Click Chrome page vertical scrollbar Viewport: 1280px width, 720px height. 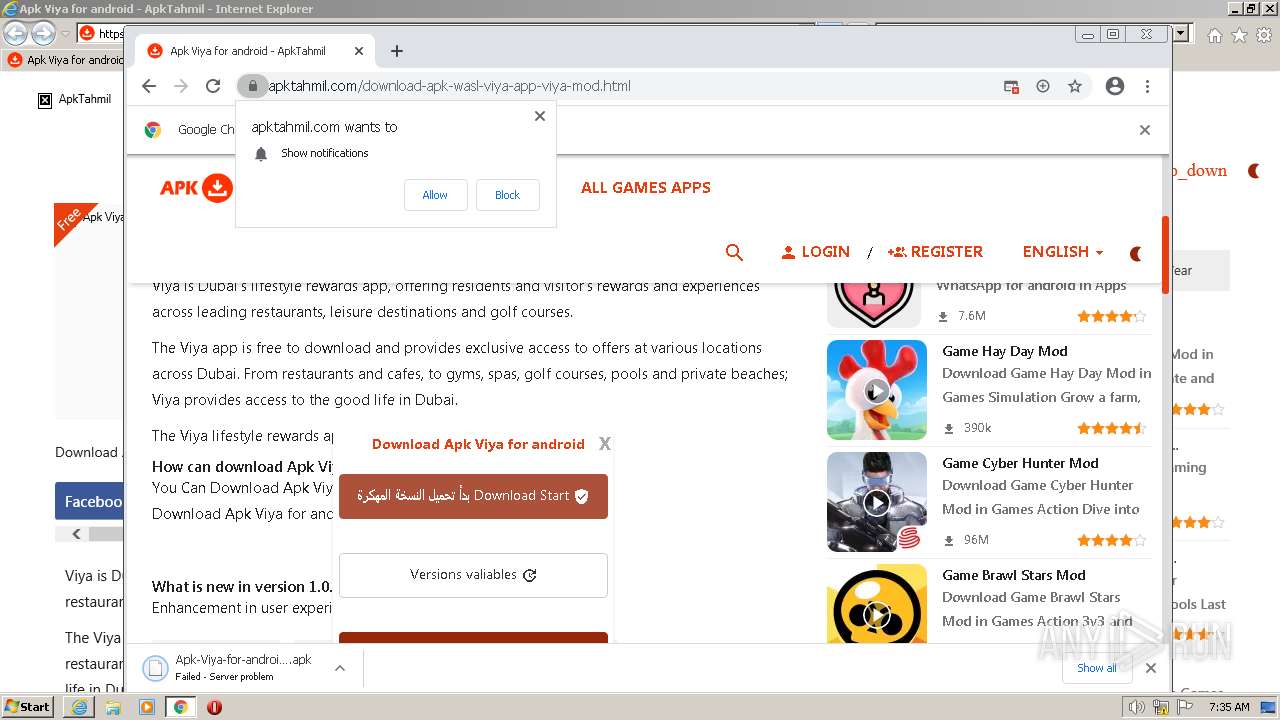click(x=1165, y=254)
